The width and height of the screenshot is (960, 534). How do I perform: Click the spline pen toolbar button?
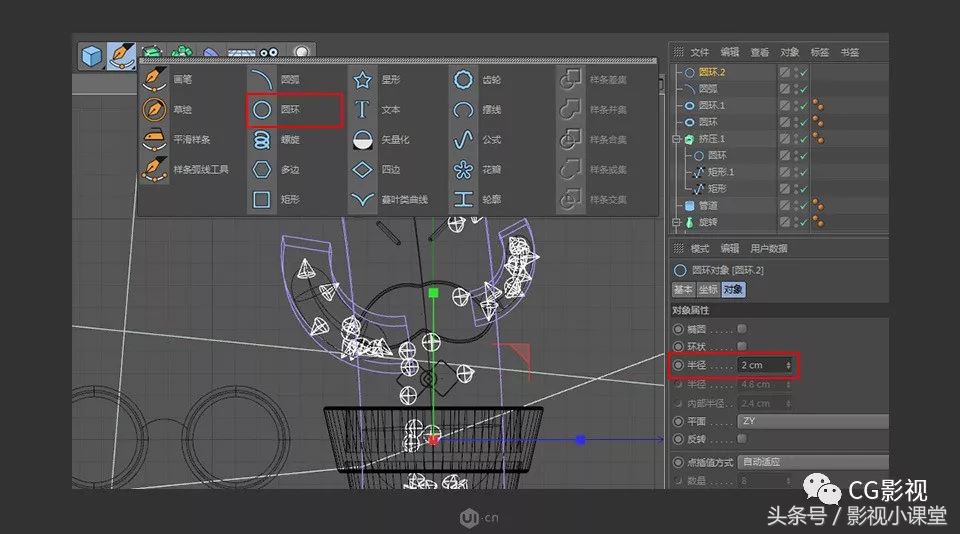click(x=121, y=56)
